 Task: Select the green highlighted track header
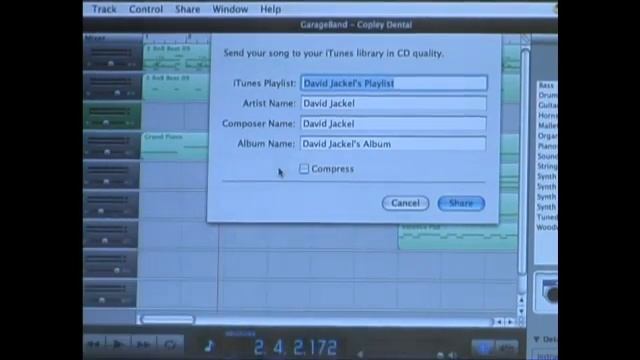(x=112, y=116)
